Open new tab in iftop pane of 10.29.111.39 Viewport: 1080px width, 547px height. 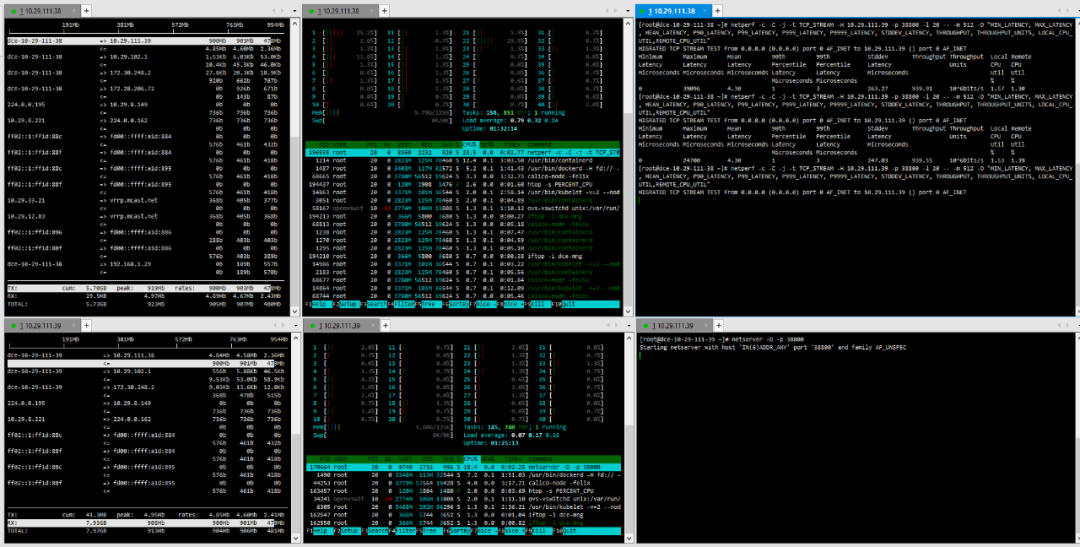point(87,325)
